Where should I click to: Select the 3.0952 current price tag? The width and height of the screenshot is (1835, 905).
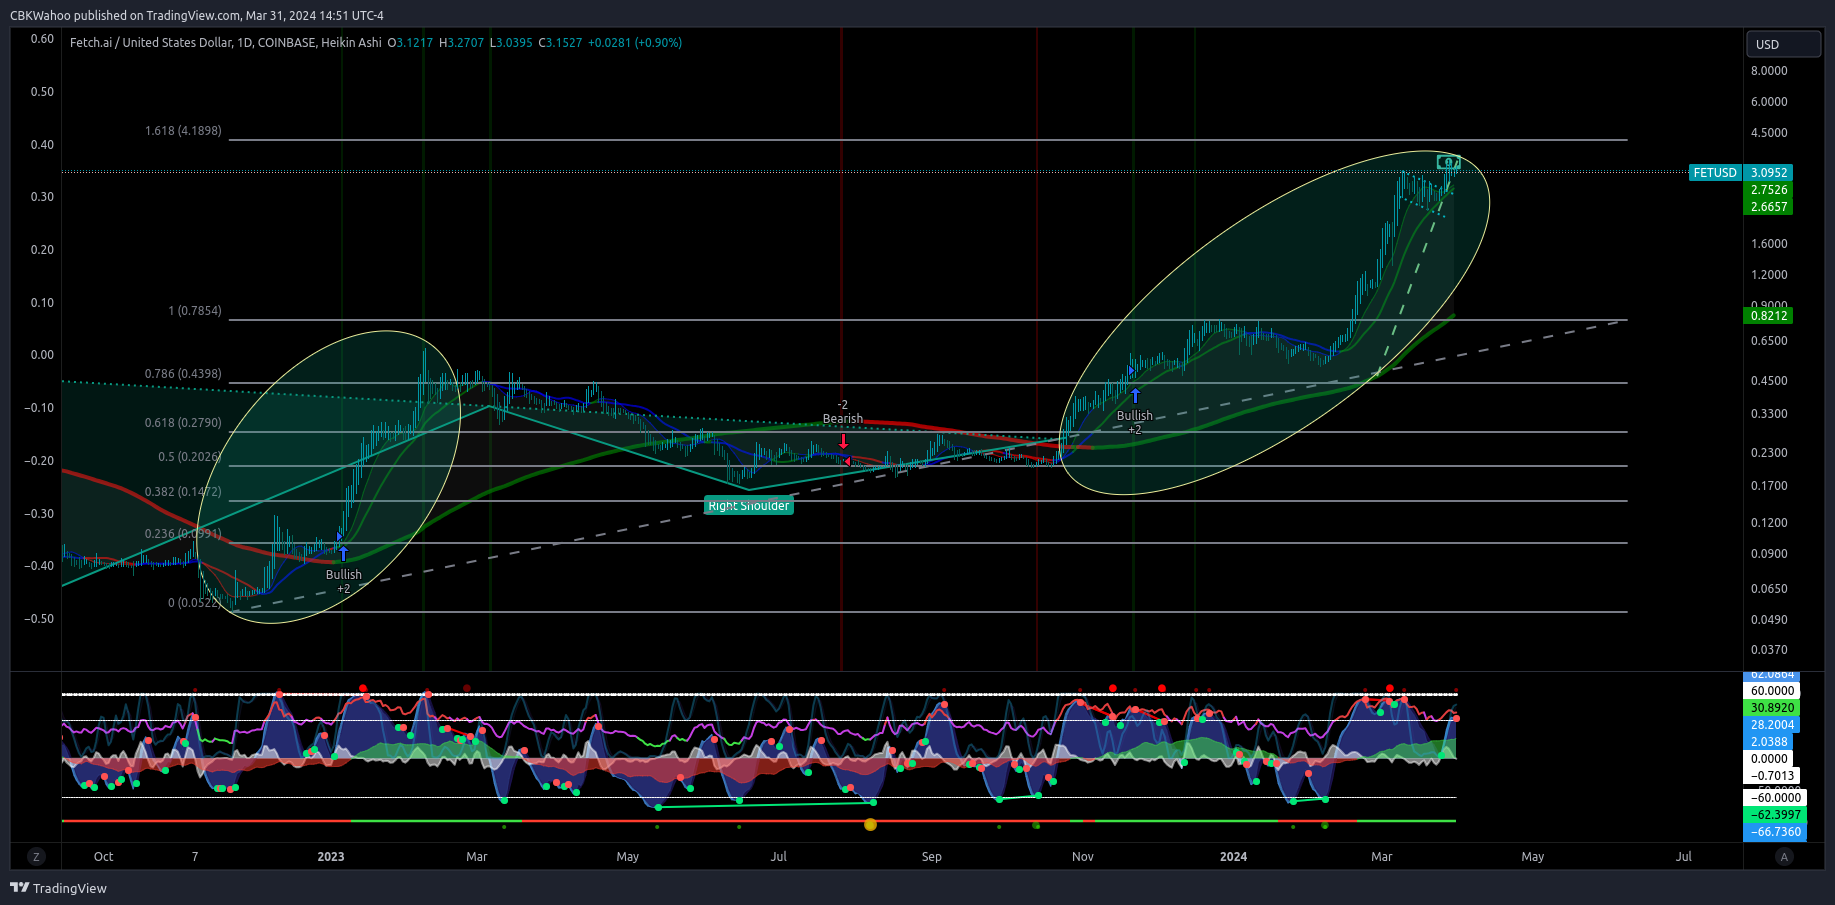pos(1769,173)
